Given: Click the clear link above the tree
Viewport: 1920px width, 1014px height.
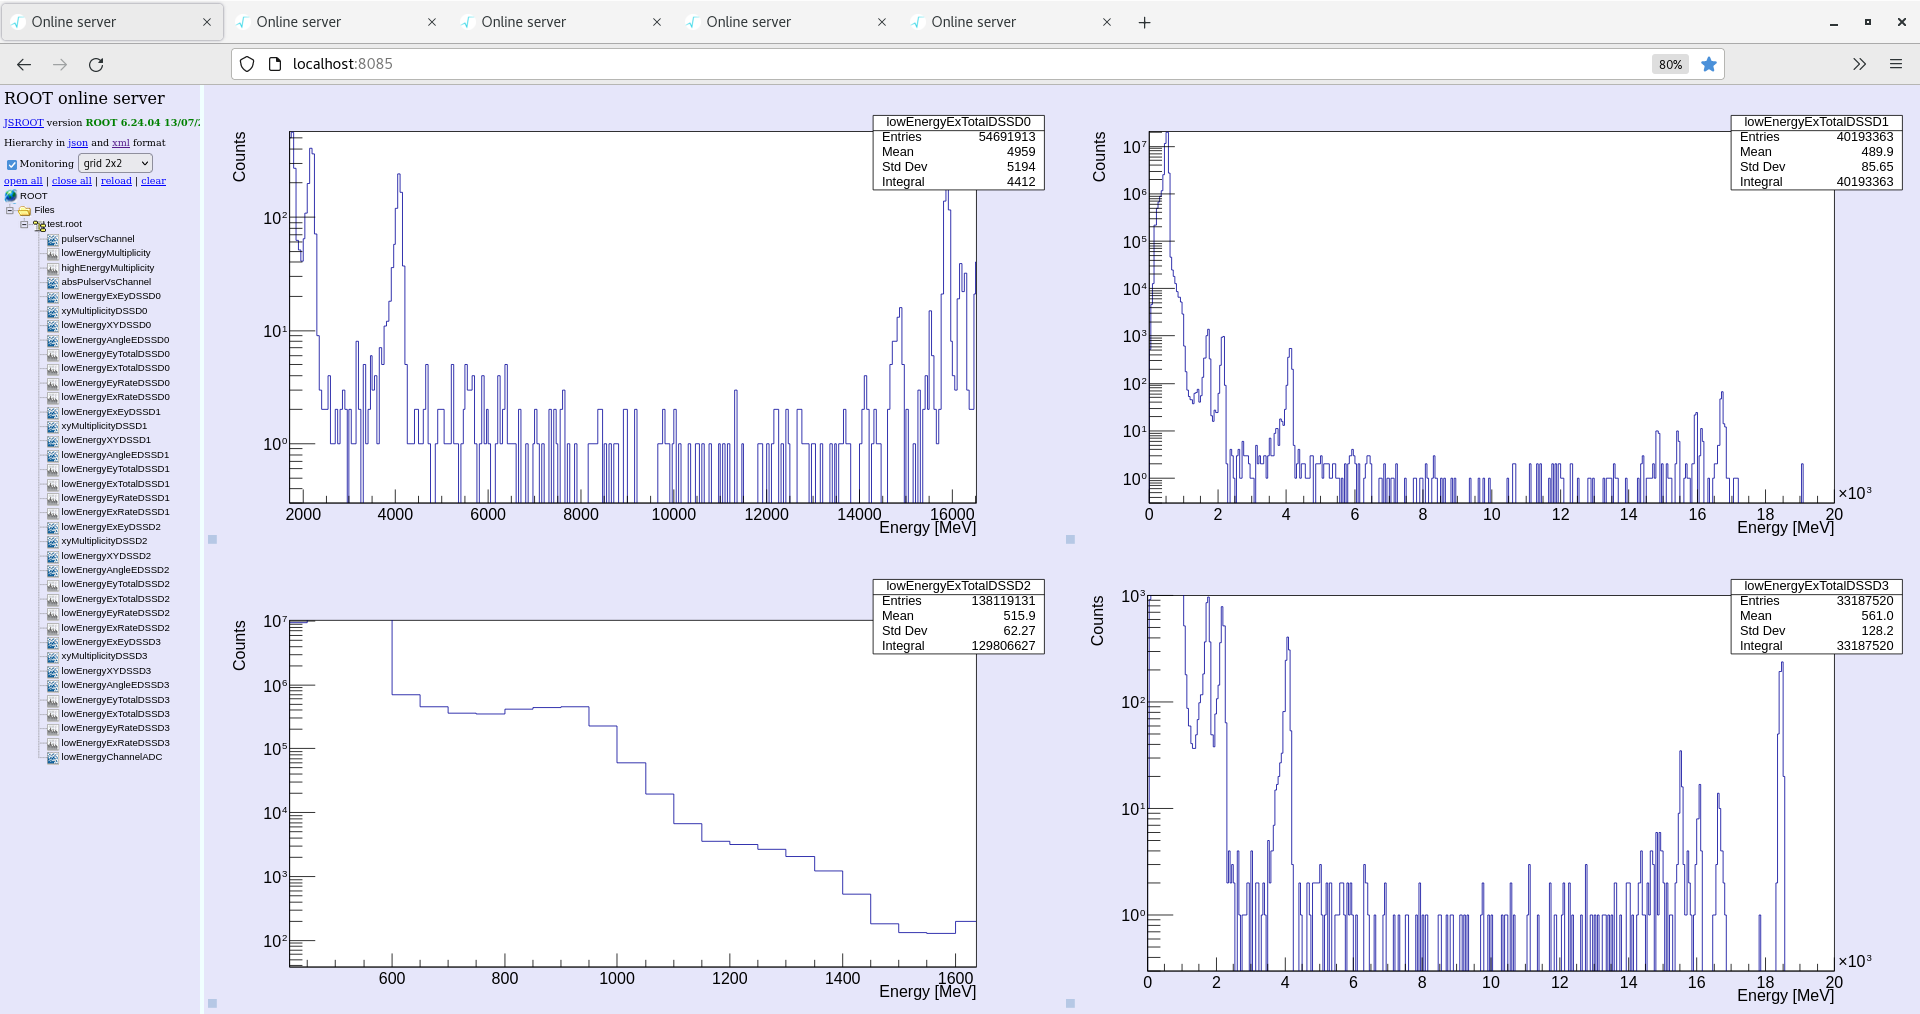Looking at the screenshot, I should [x=152, y=180].
